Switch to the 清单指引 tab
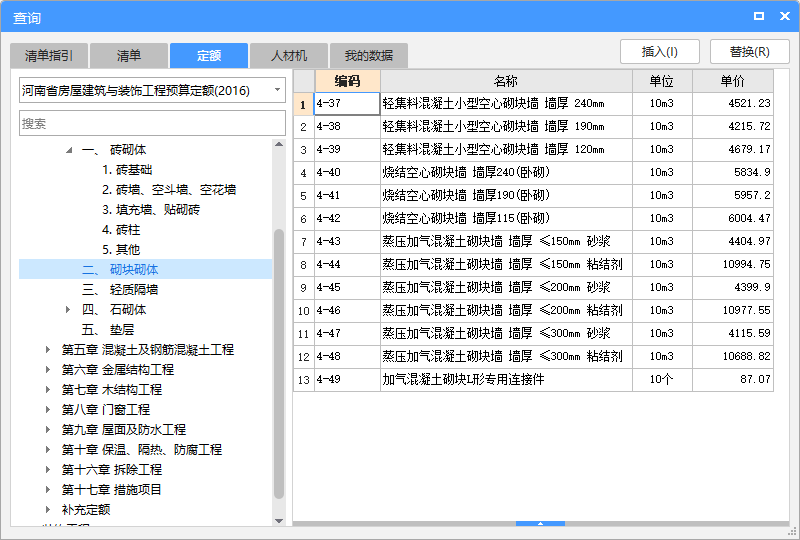The image size is (800, 540). tap(49, 56)
